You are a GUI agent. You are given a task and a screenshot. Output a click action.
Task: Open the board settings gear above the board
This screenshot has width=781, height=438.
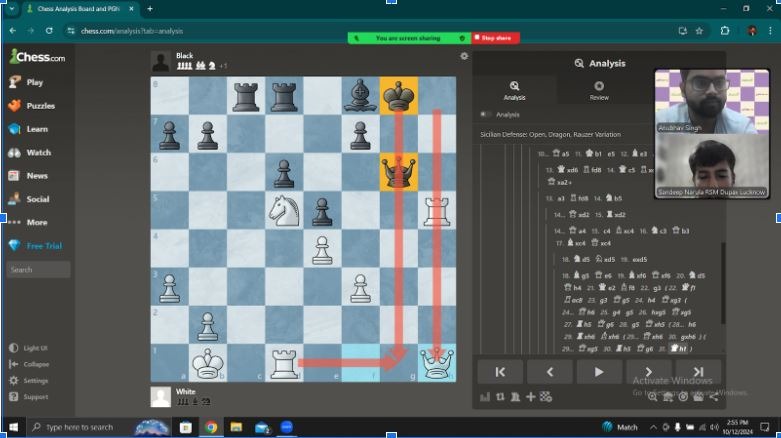coord(464,56)
